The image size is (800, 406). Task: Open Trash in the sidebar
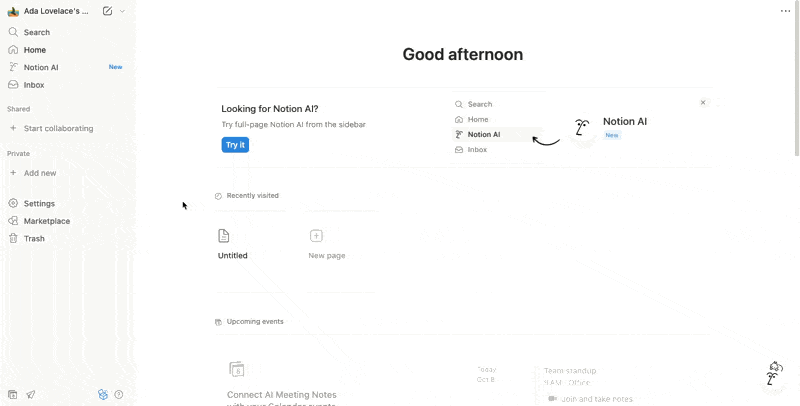(x=34, y=238)
